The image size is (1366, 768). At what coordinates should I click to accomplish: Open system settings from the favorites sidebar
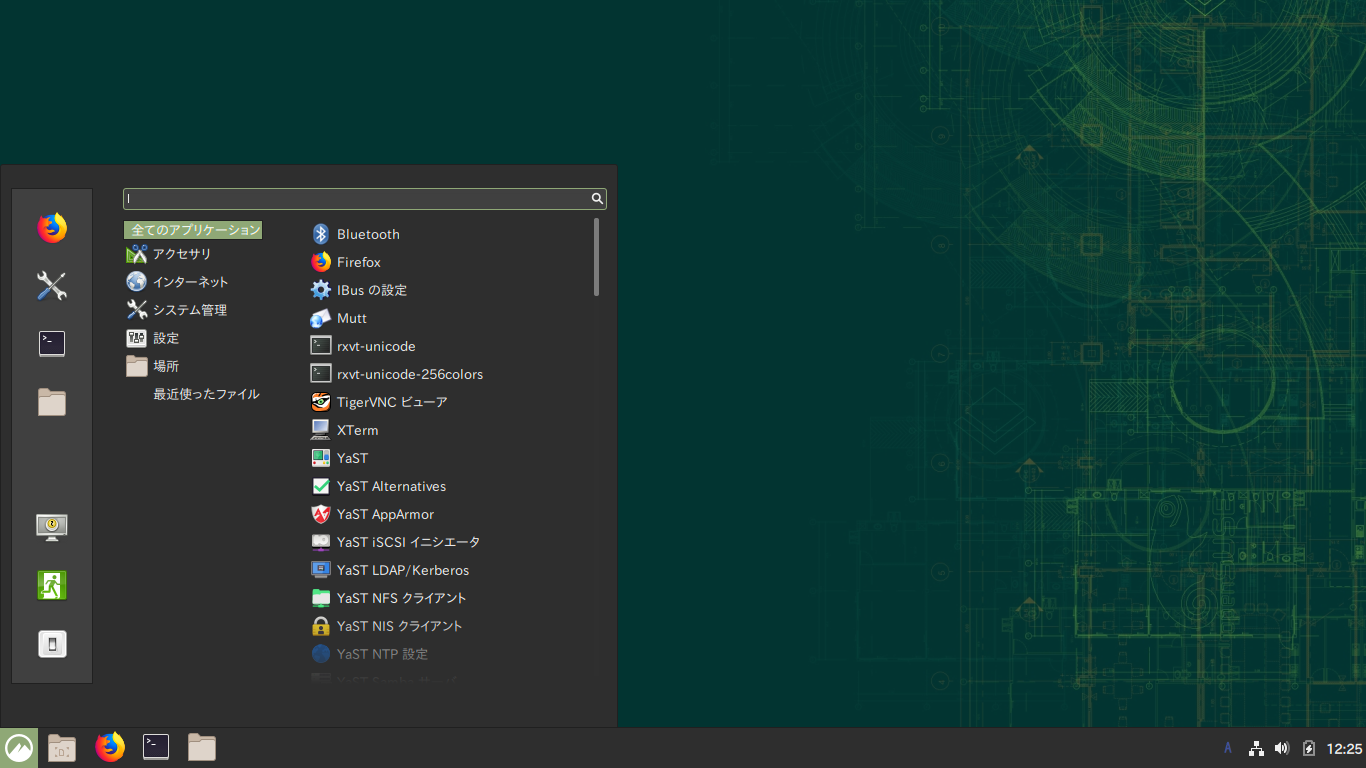coord(52,286)
